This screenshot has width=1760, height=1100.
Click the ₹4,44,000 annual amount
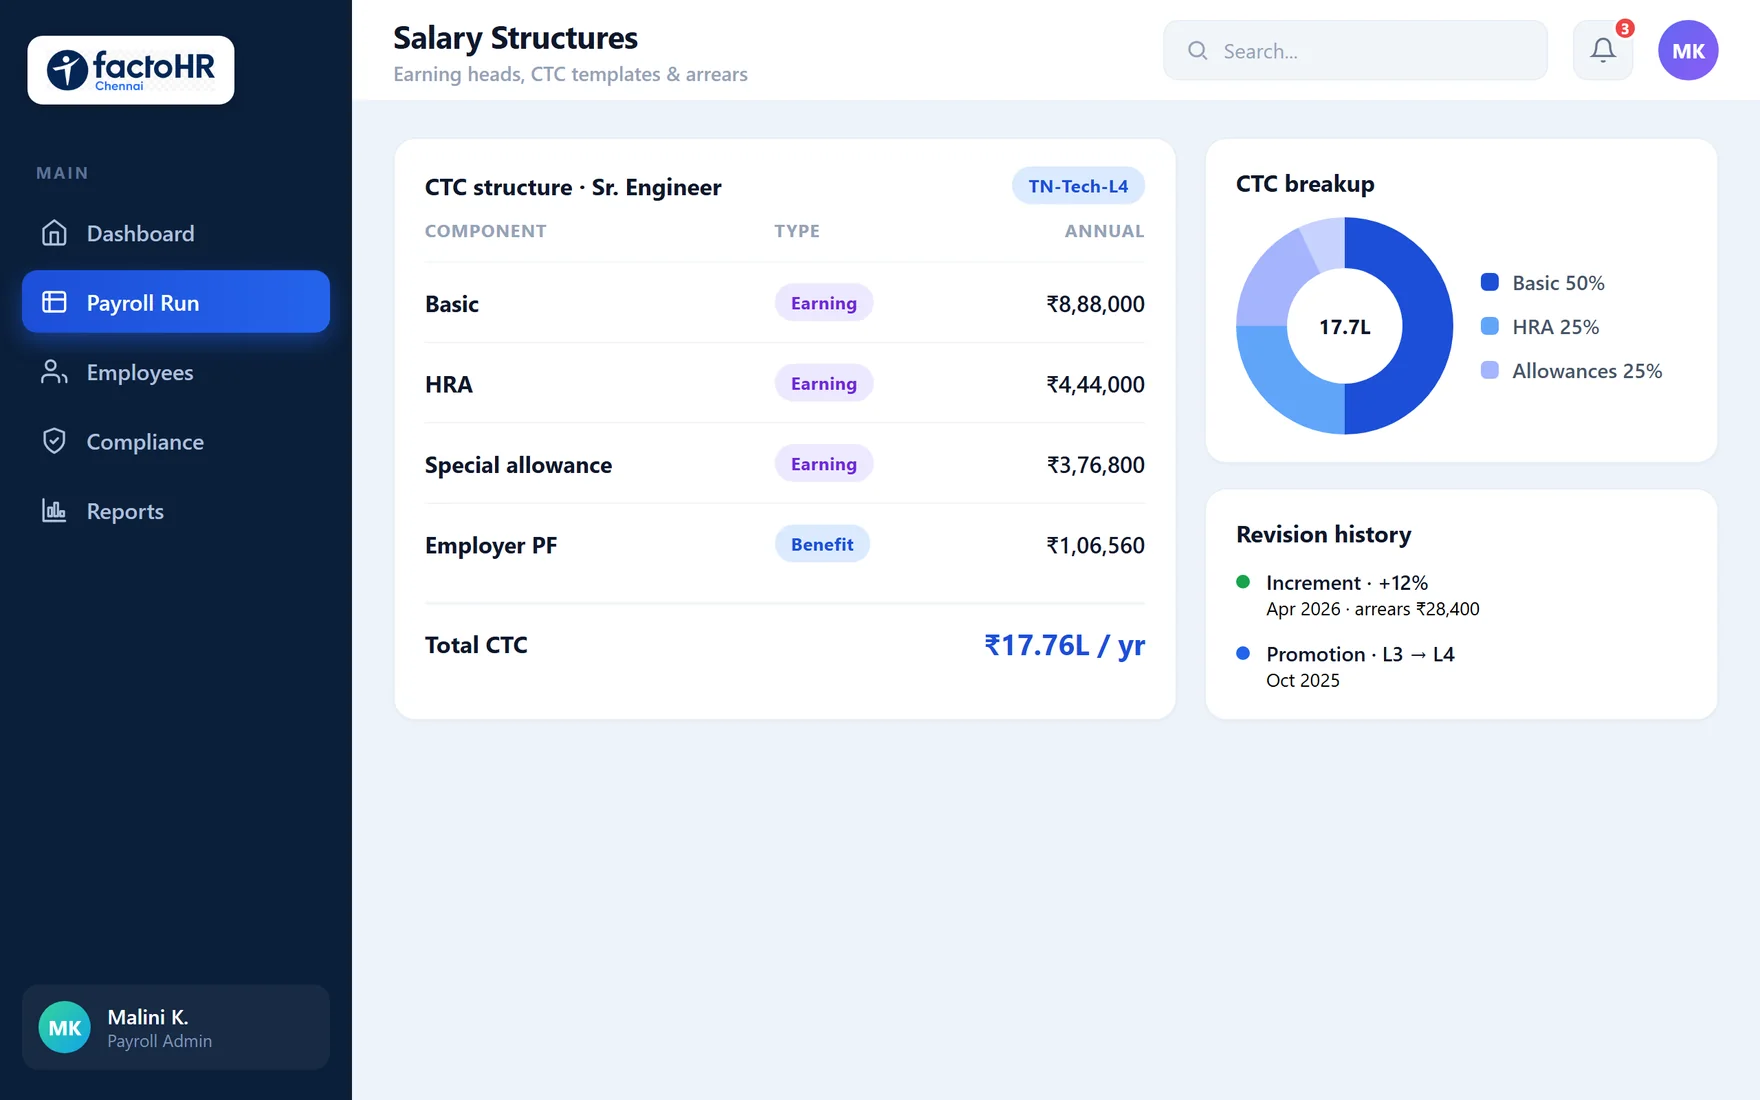point(1095,384)
